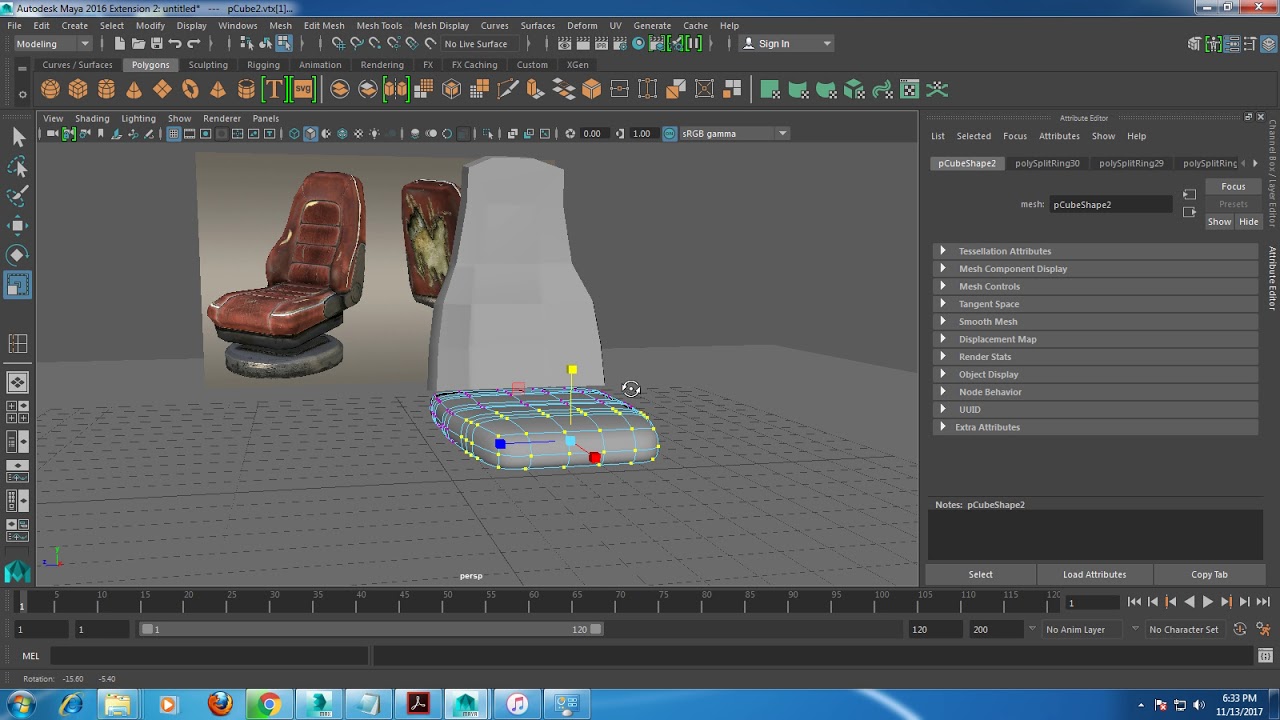Click the Open Scene folder icon

138,43
